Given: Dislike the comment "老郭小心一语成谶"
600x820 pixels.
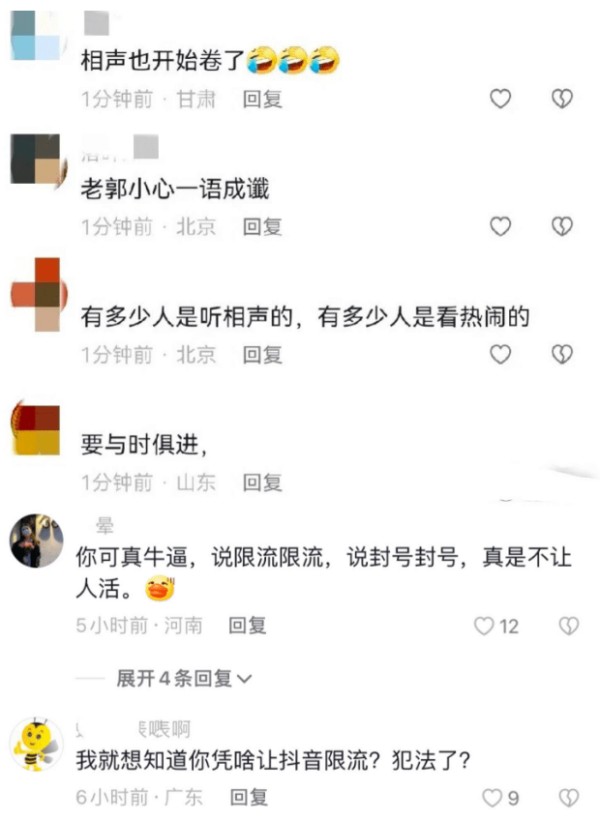Looking at the screenshot, I should (562, 226).
